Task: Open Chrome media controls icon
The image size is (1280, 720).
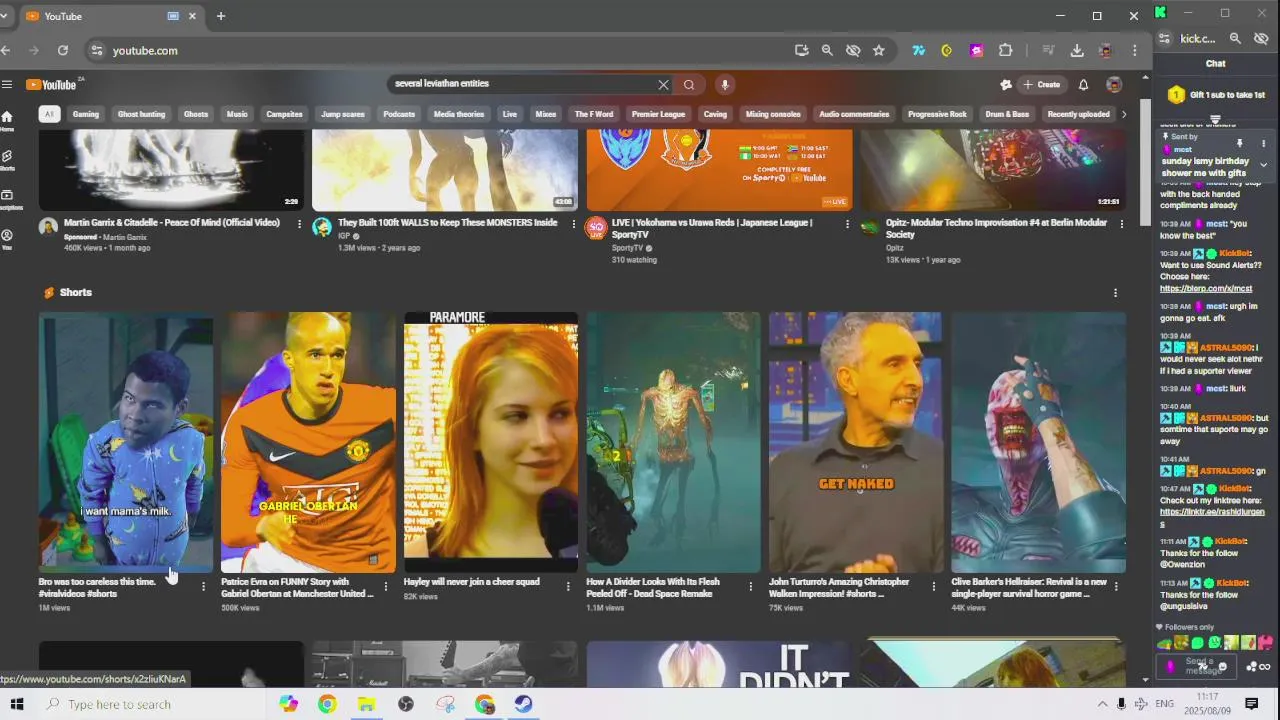Action: [1048, 50]
